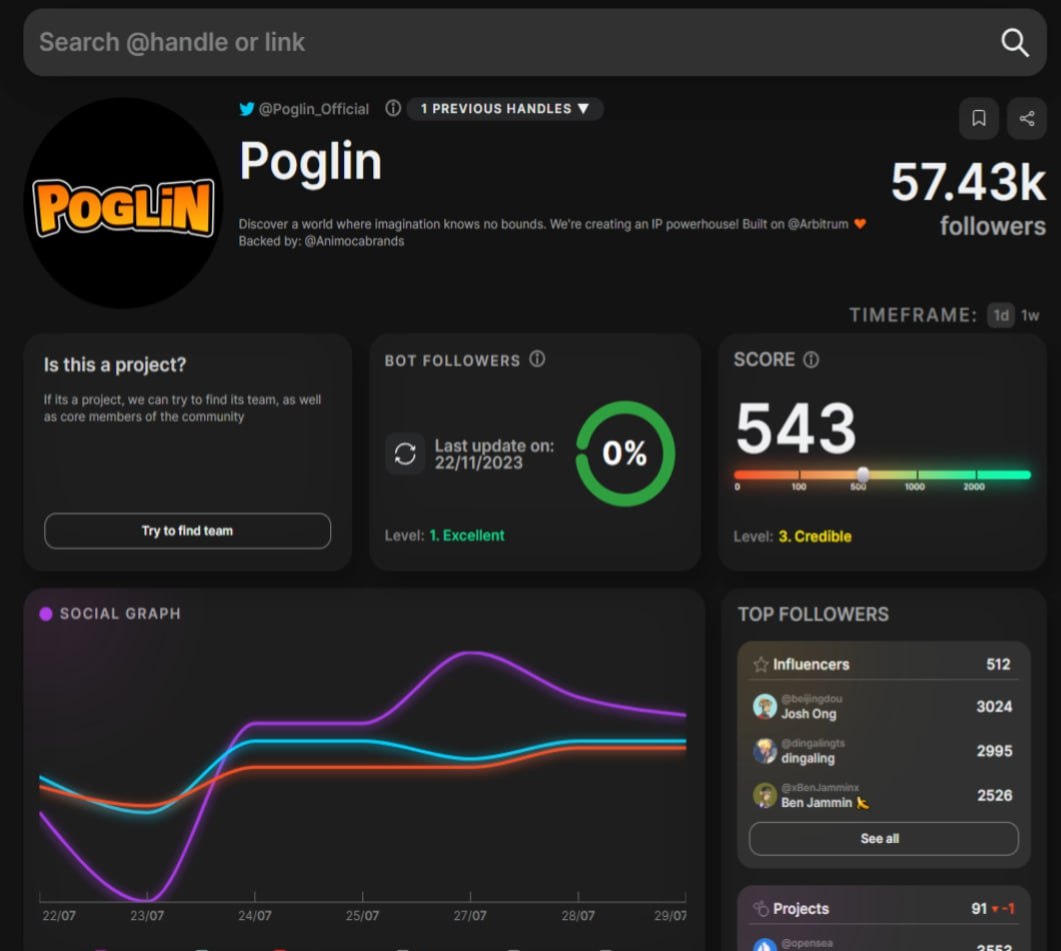
Task: Click dingaling's avatar
Action: (765, 751)
